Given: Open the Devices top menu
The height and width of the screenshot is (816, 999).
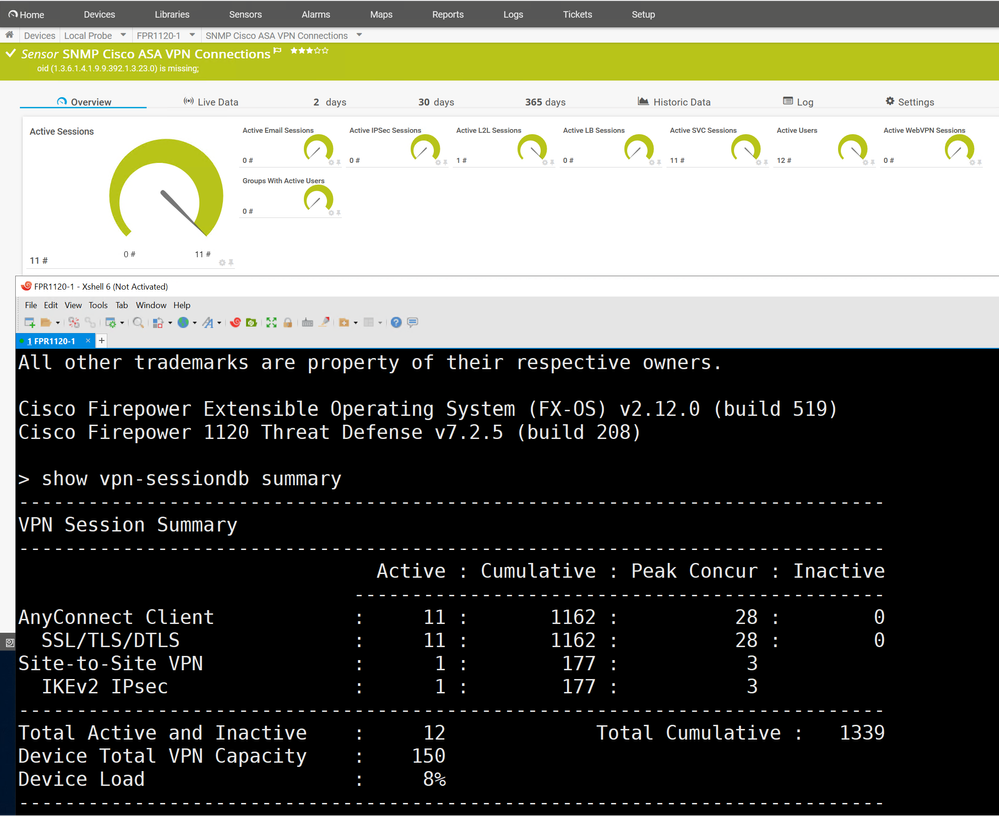Looking at the screenshot, I should tap(99, 14).
